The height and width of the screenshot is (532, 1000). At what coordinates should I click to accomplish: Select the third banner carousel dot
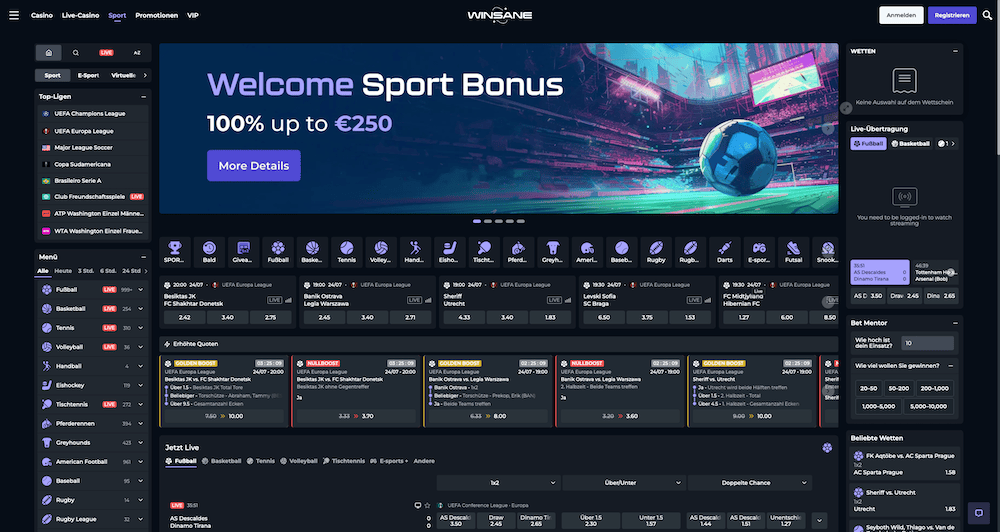(499, 221)
